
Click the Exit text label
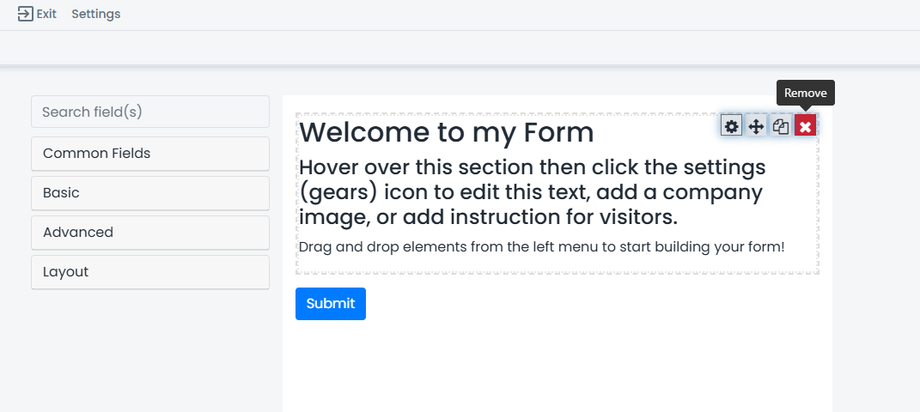(x=46, y=14)
